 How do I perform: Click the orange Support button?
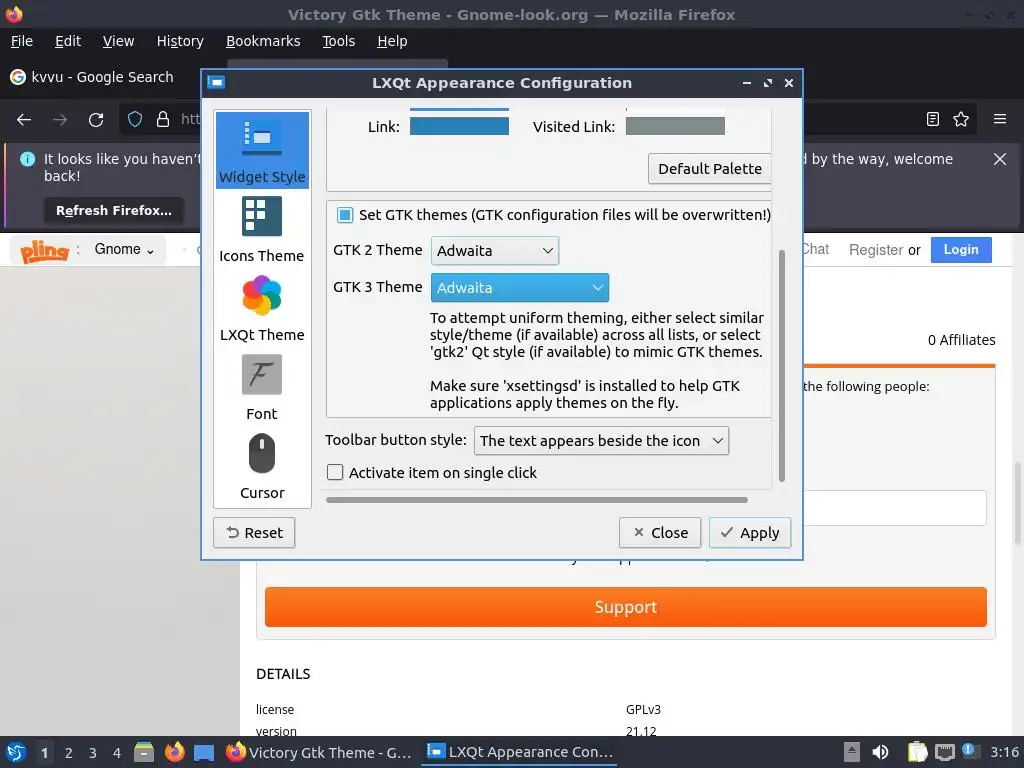(x=626, y=607)
